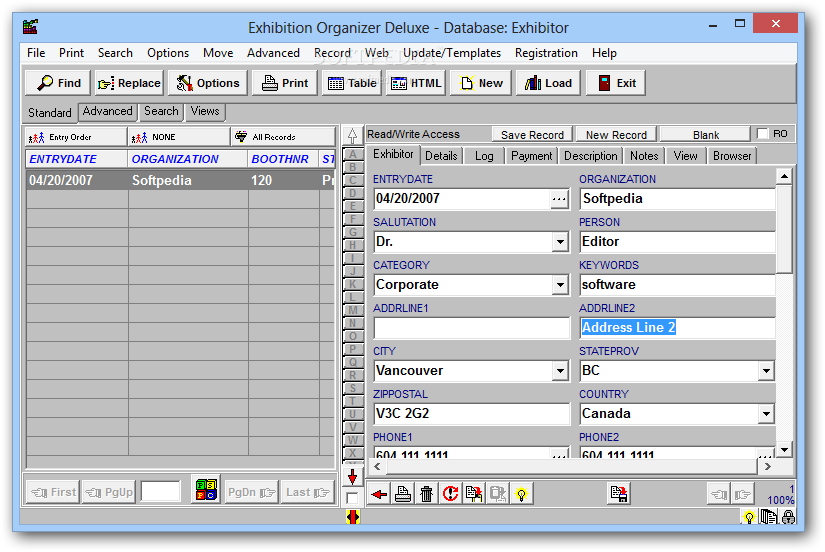This screenshot has height=552, width=825.
Task: Click the red and yellow splitter icon
Action: pyautogui.click(x=353, y=517)
